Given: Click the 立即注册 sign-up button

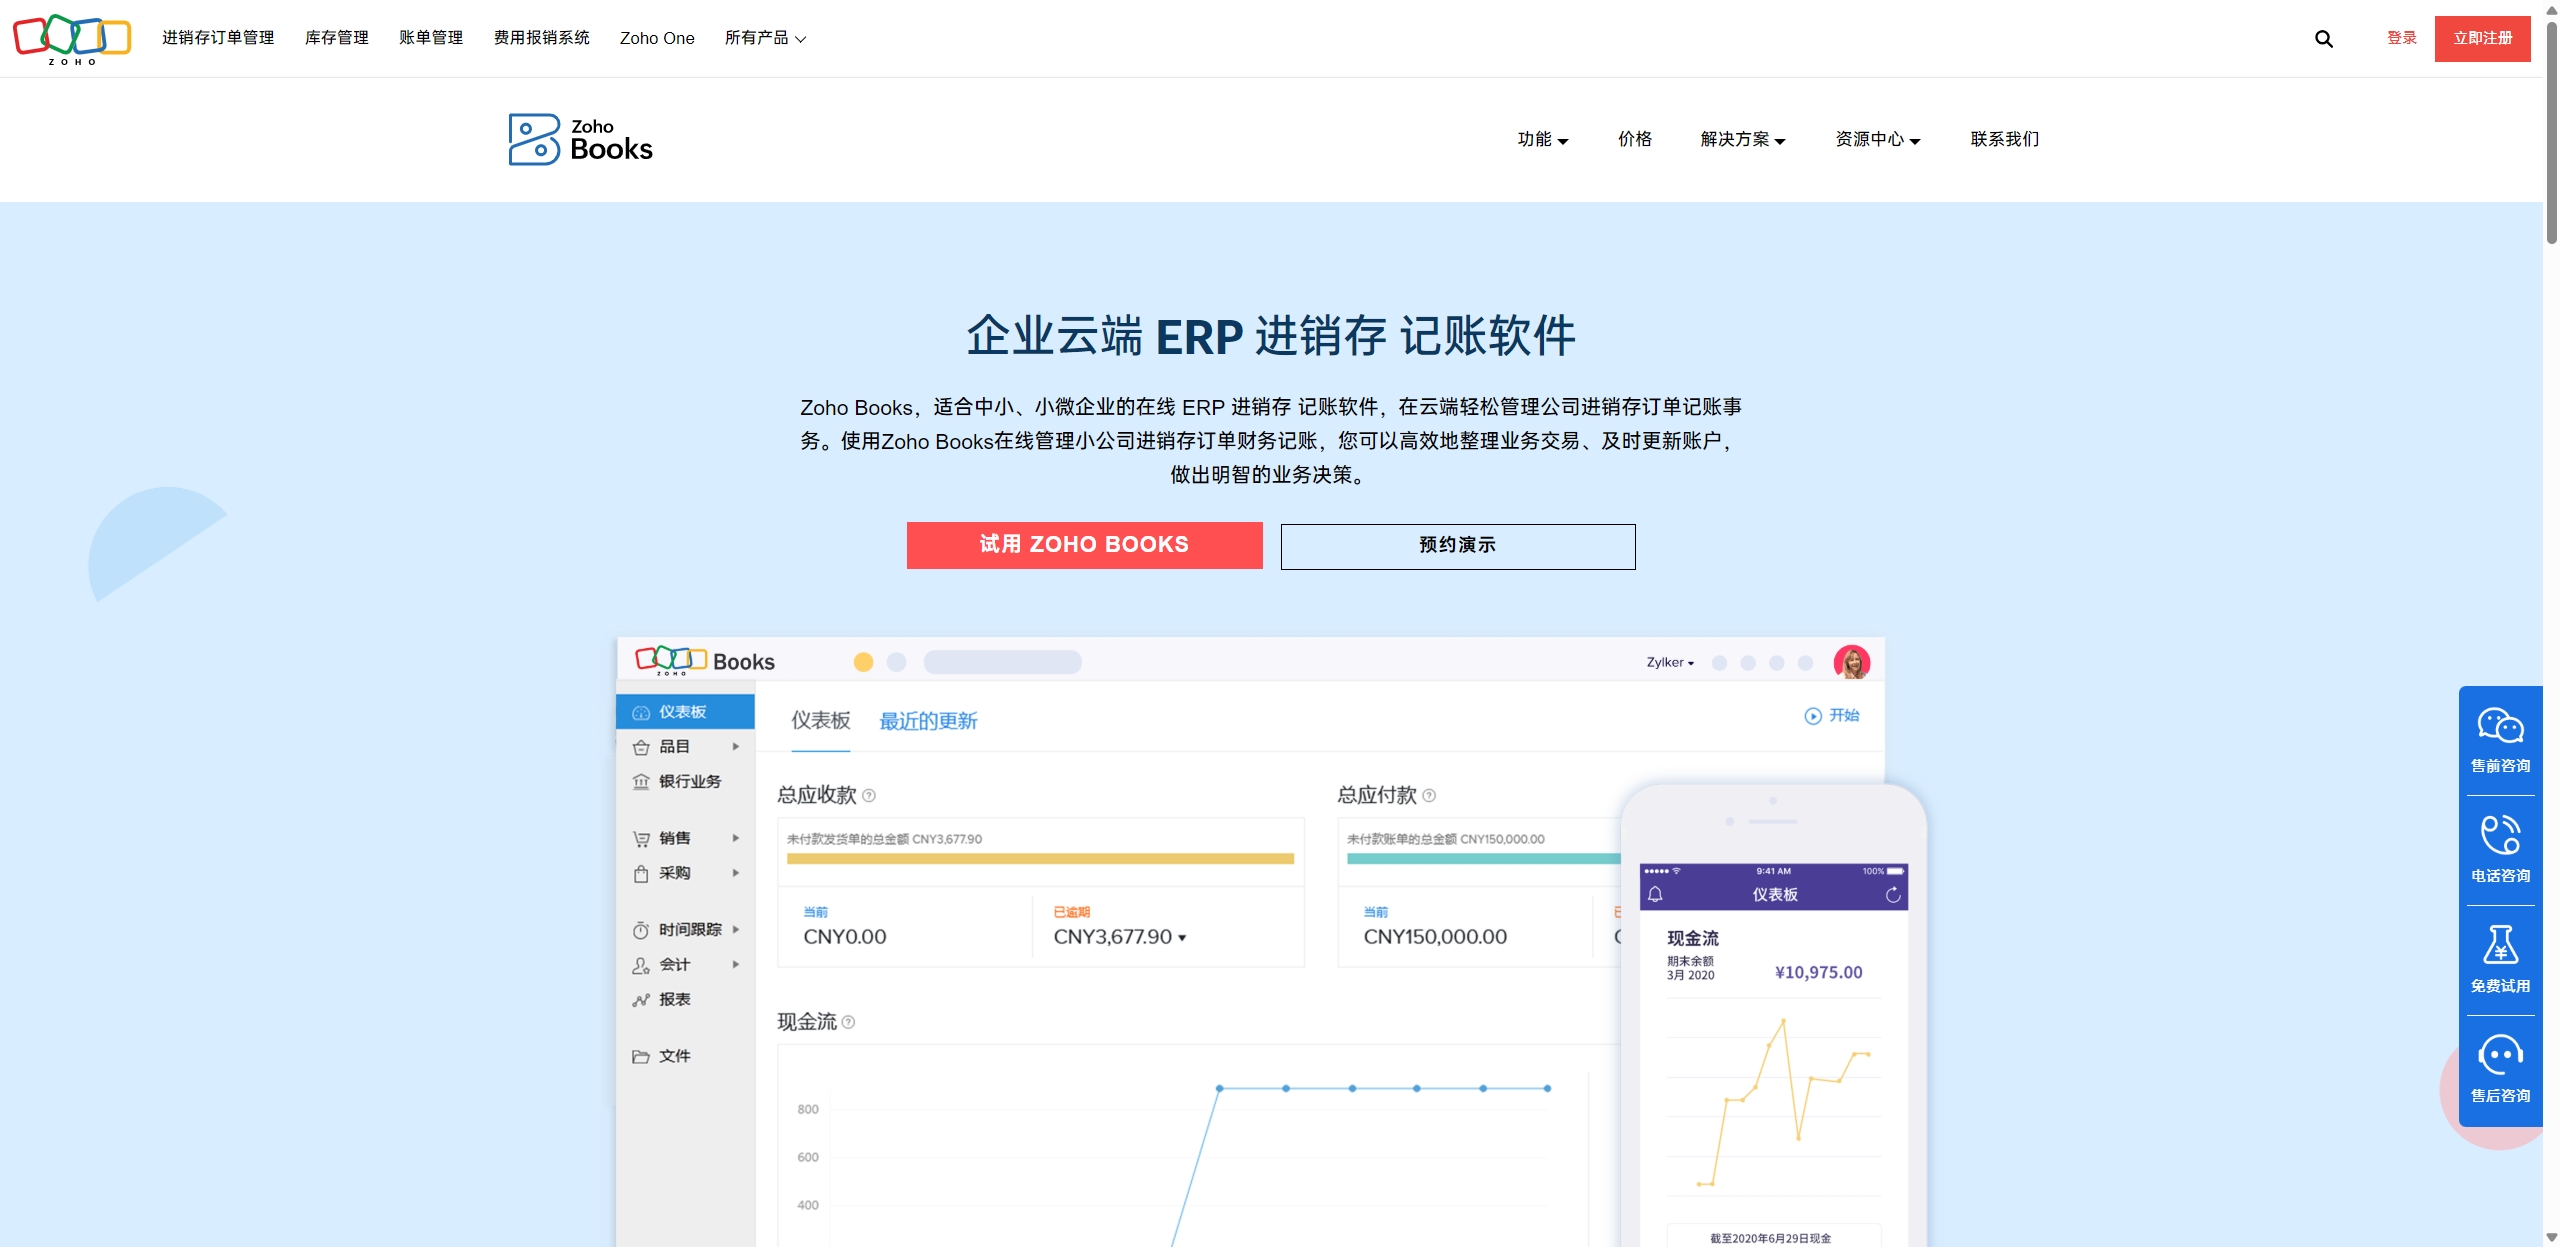Looking at the screenshot, I should pos(2482,39).
